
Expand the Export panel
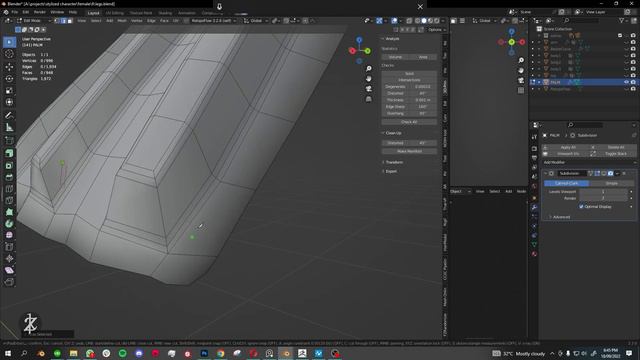390,171
